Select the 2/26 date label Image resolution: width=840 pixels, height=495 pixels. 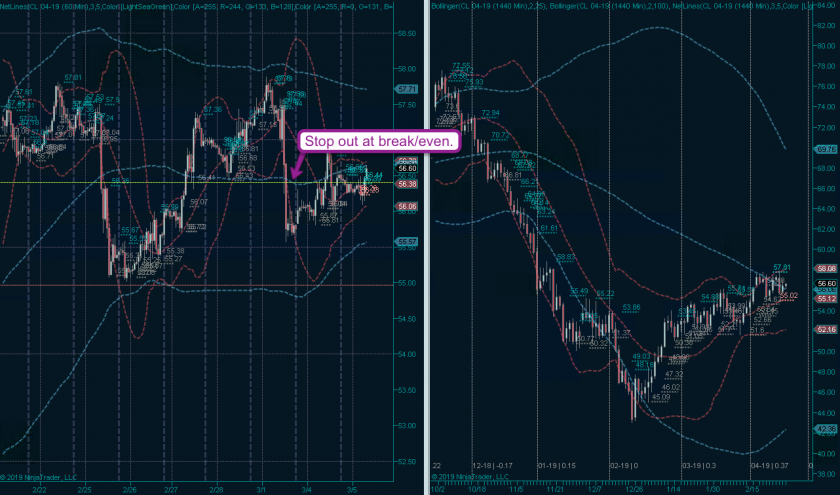129,489
